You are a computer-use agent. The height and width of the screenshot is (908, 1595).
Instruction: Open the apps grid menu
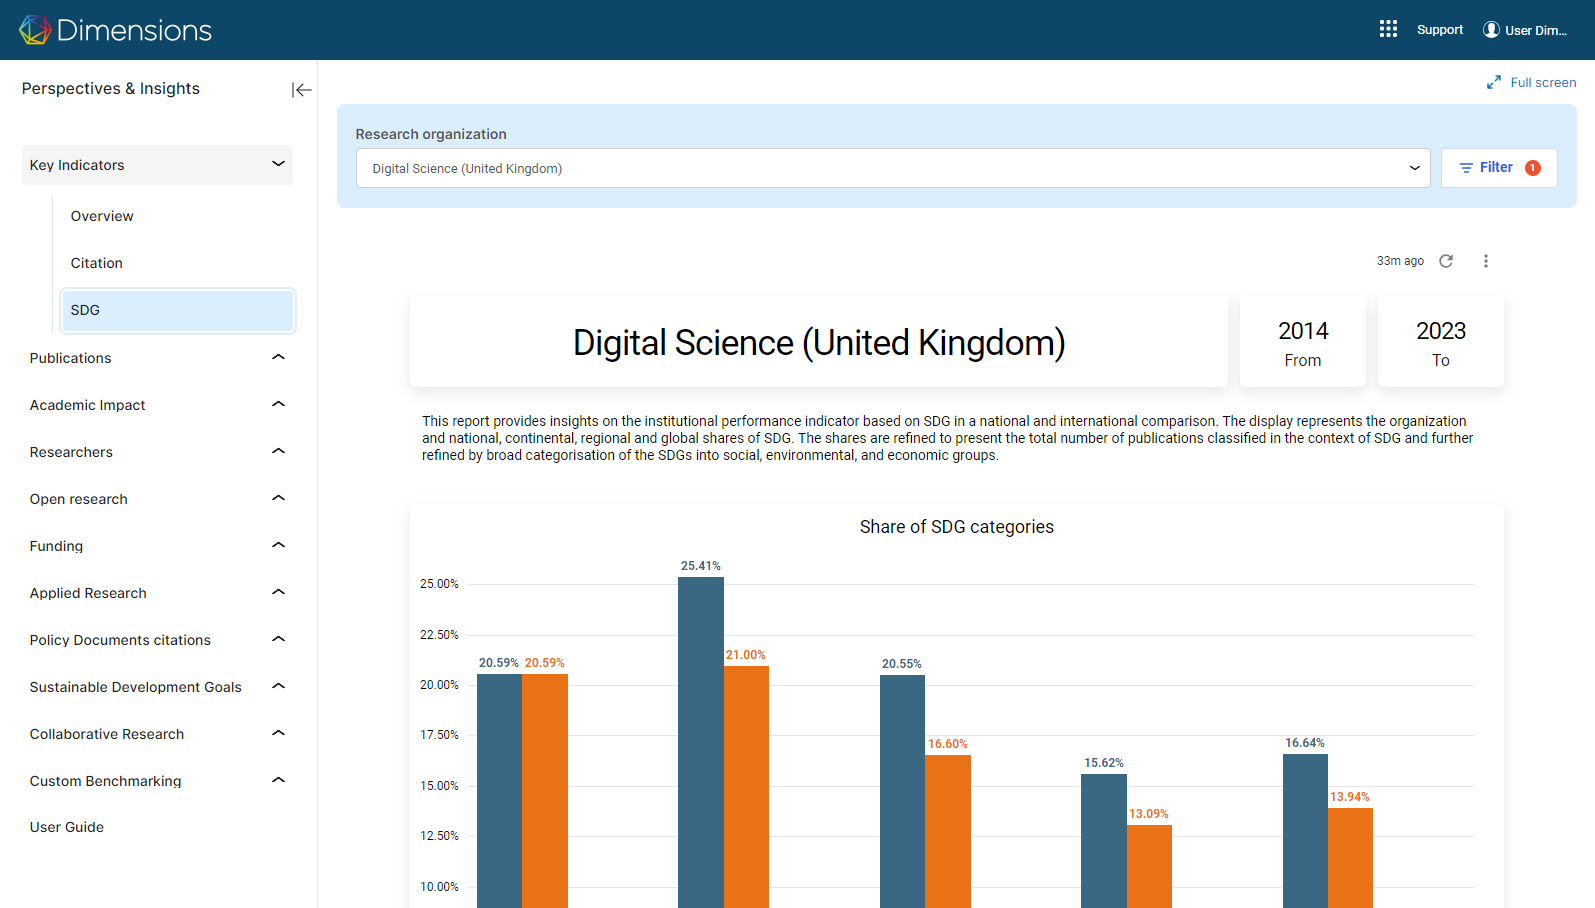tap(1388, 29)
